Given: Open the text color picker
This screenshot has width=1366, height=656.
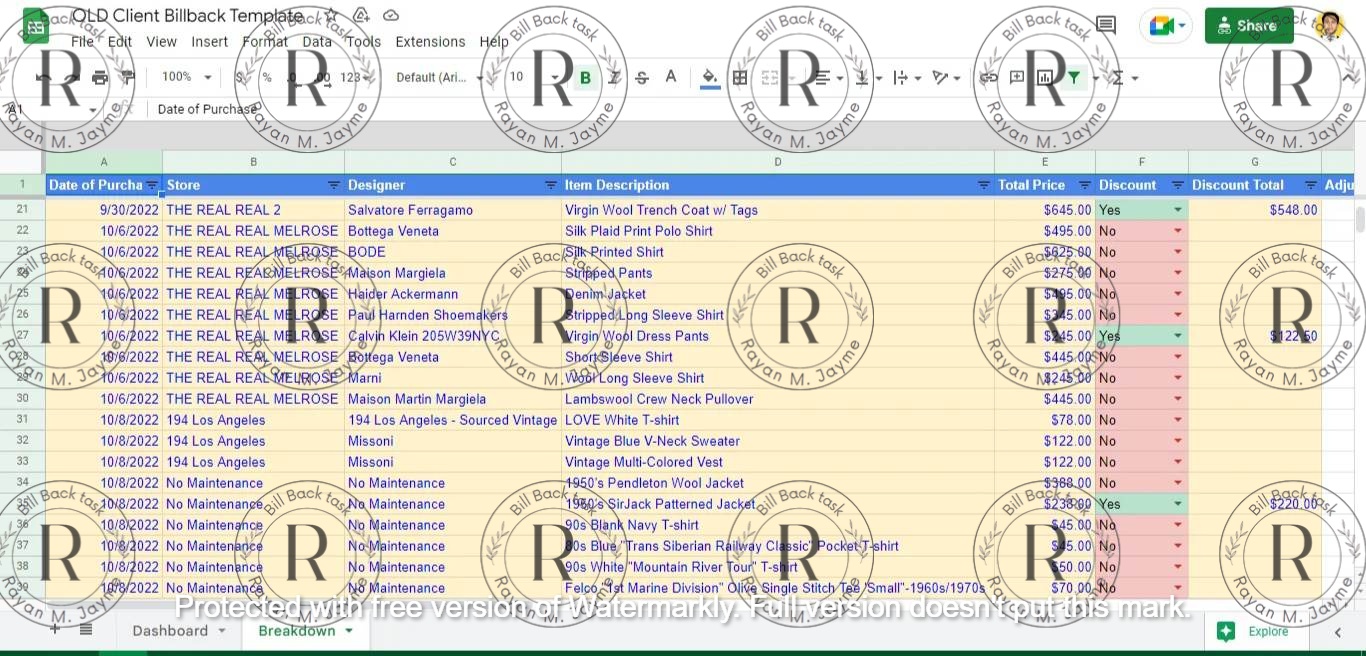Looking at the screenshot, I should click(671, 77).
